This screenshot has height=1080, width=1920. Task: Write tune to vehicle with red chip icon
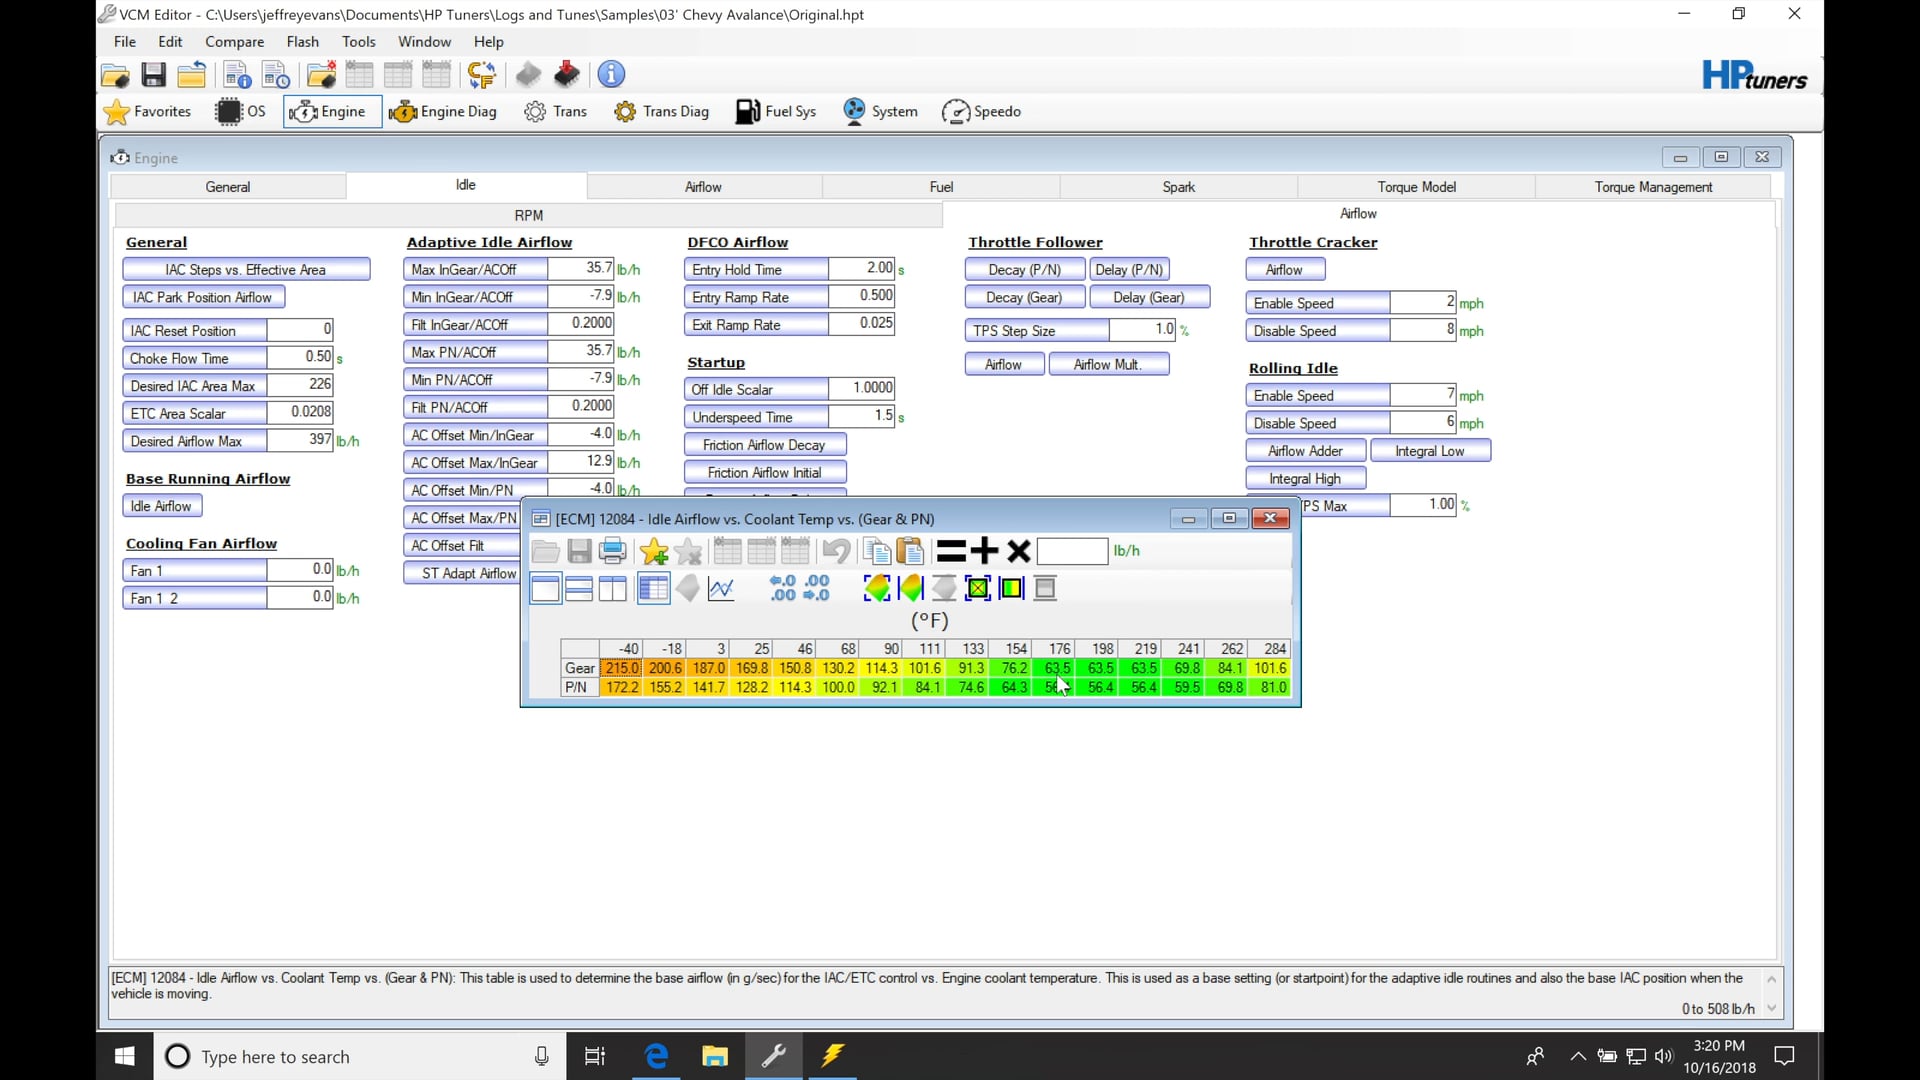click(566, 74)
